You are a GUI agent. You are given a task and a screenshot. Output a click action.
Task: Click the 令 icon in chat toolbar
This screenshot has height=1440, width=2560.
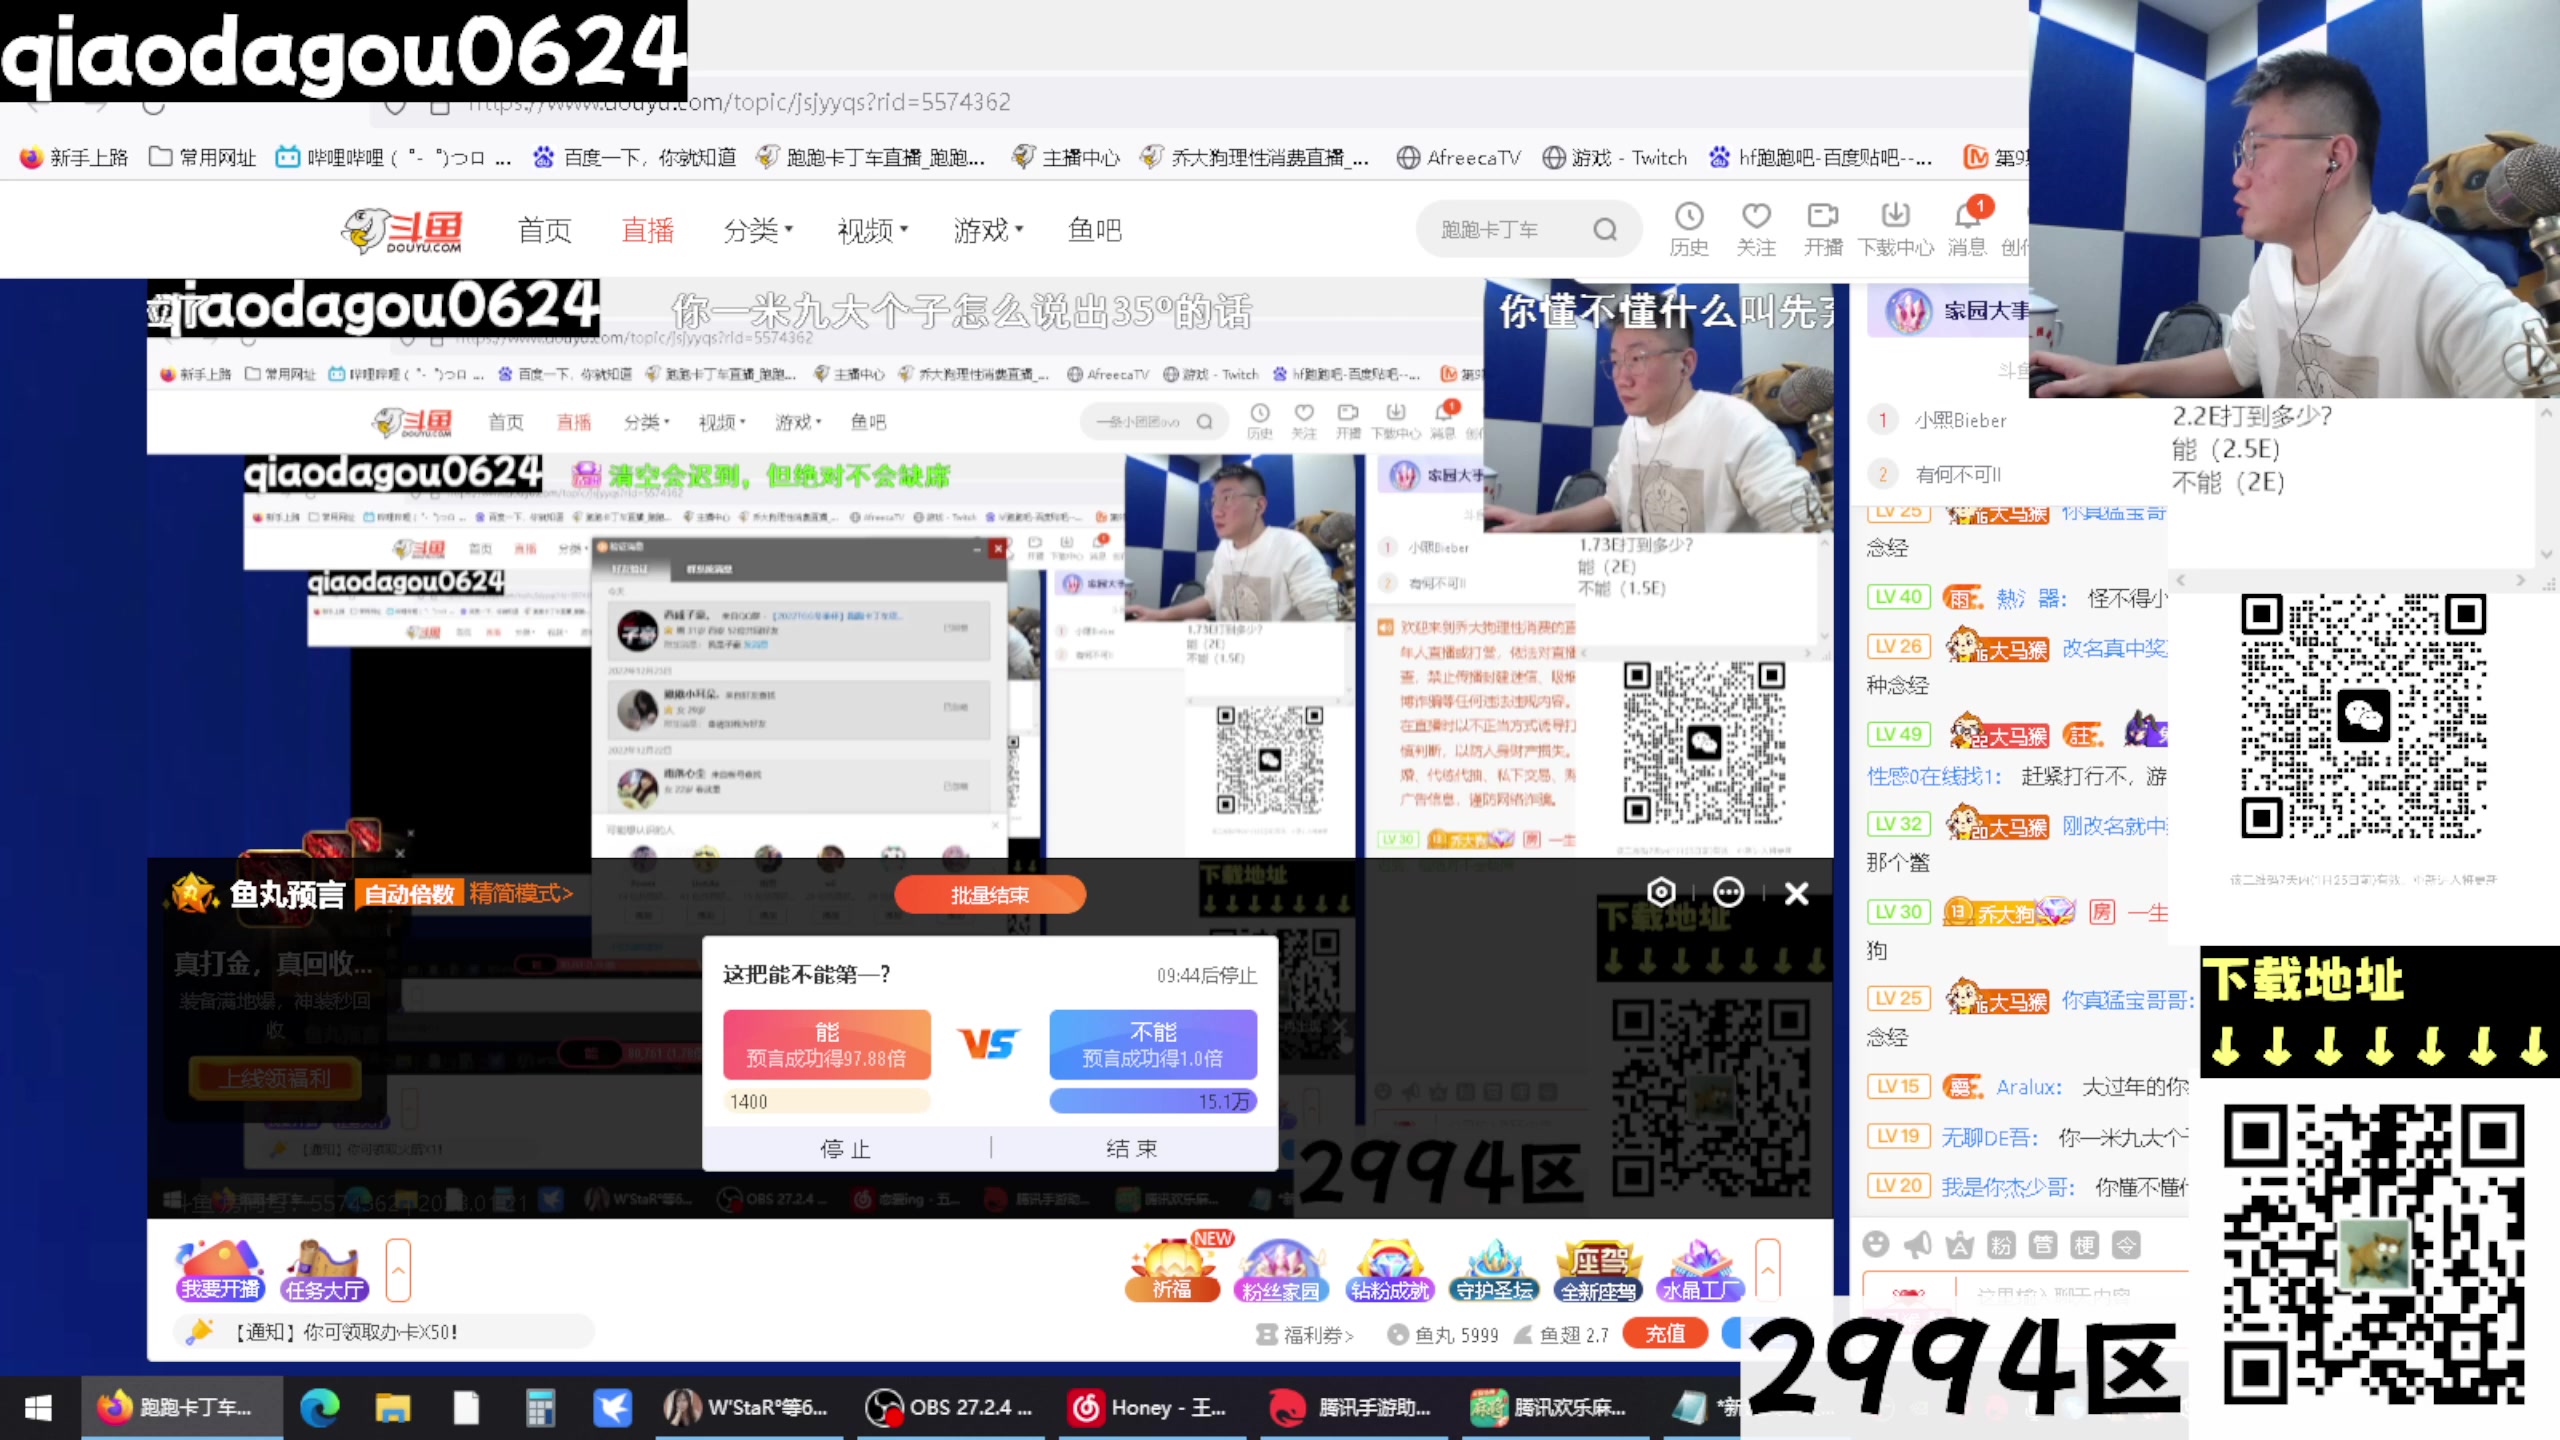point(2126,1245)
